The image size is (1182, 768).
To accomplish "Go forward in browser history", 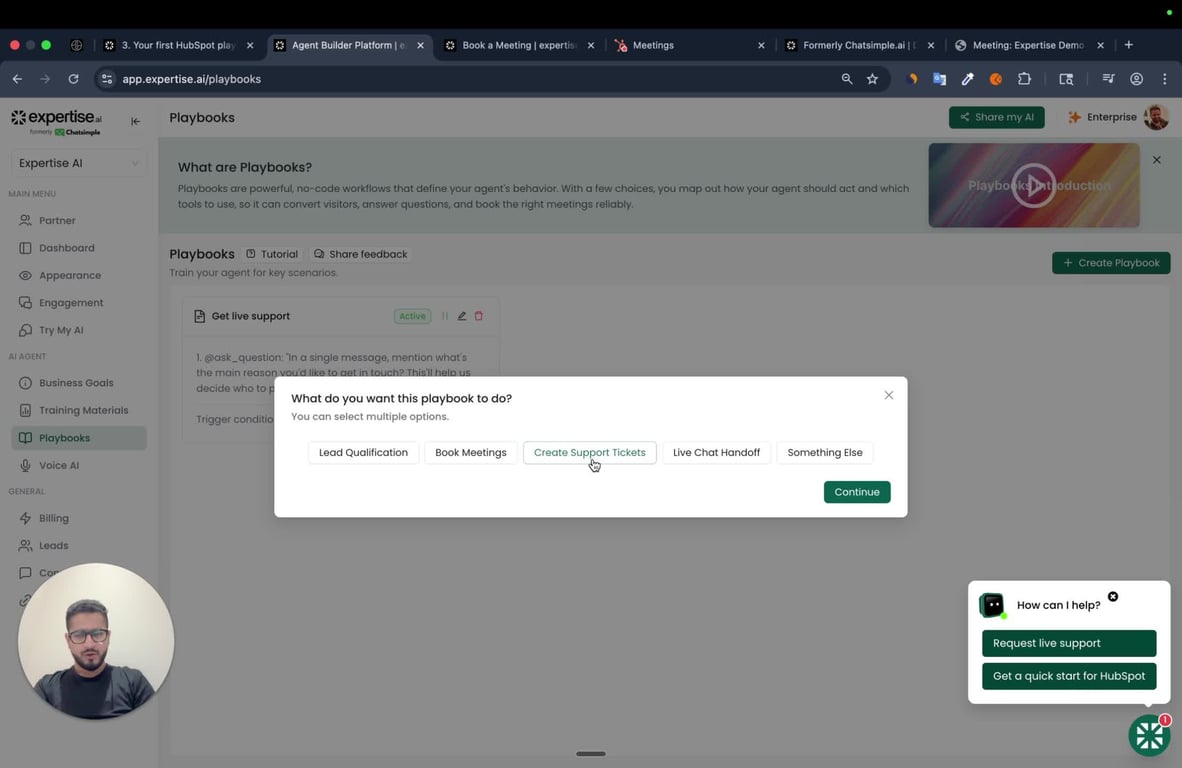I will (x=45, y=79).
